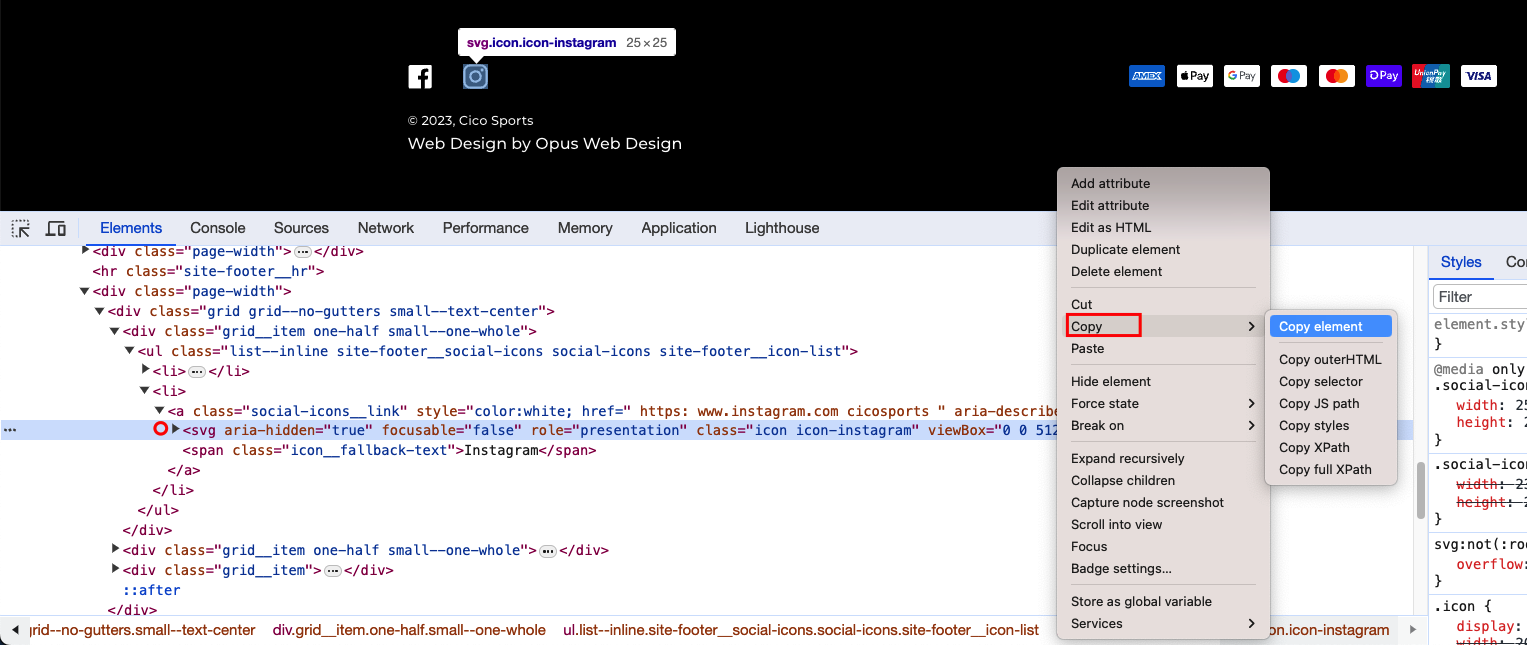Click Copy XPath in submenu

click(x=1330, y=448)
